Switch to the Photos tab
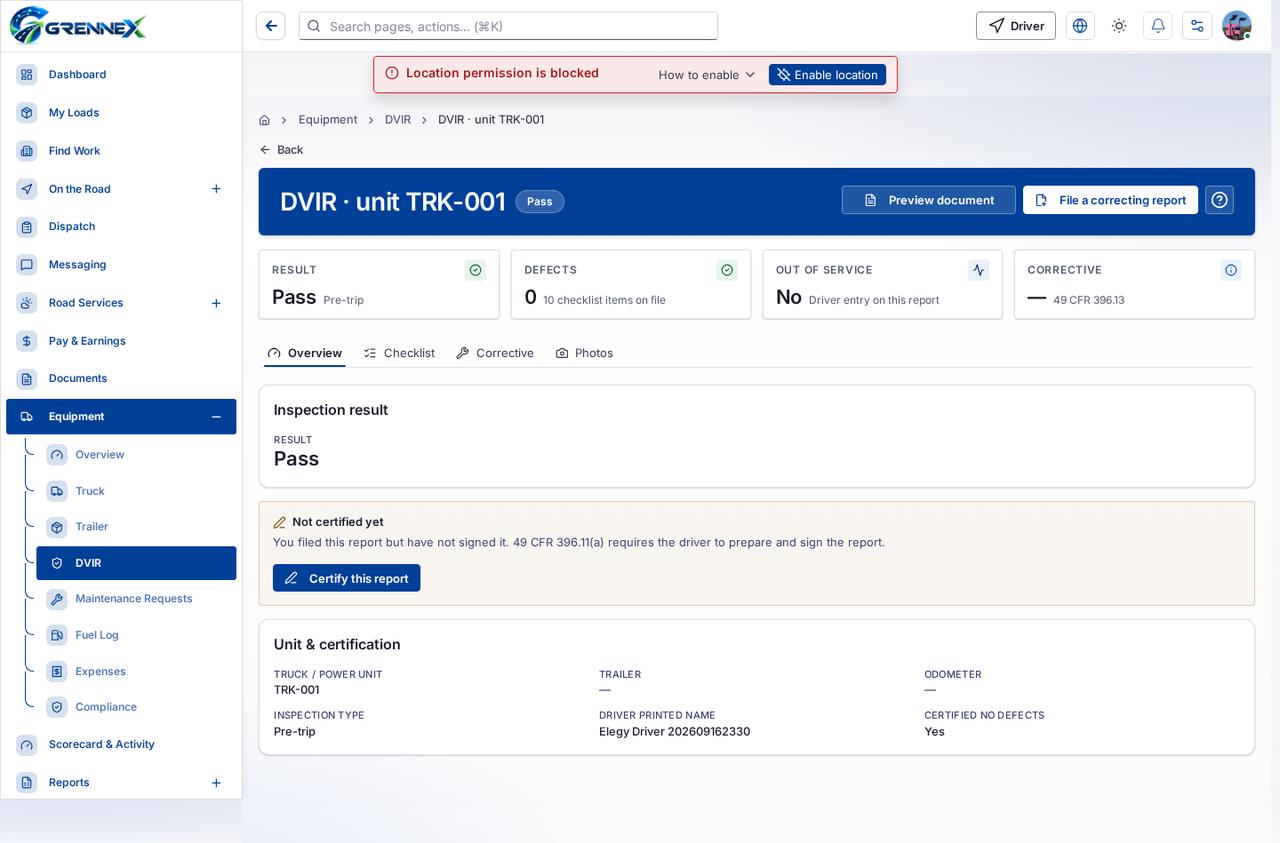The image size is (1280, 843). [x=584, y=353]
